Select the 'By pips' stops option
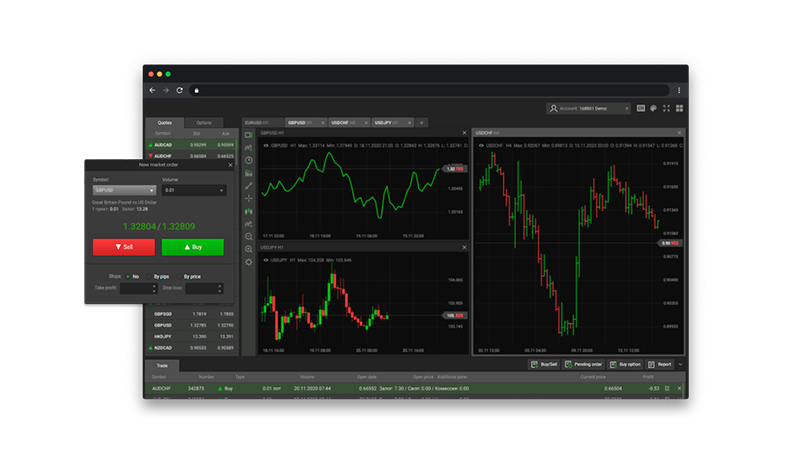Viewport: 786px width, 458px height. click(x=148, y=276)
